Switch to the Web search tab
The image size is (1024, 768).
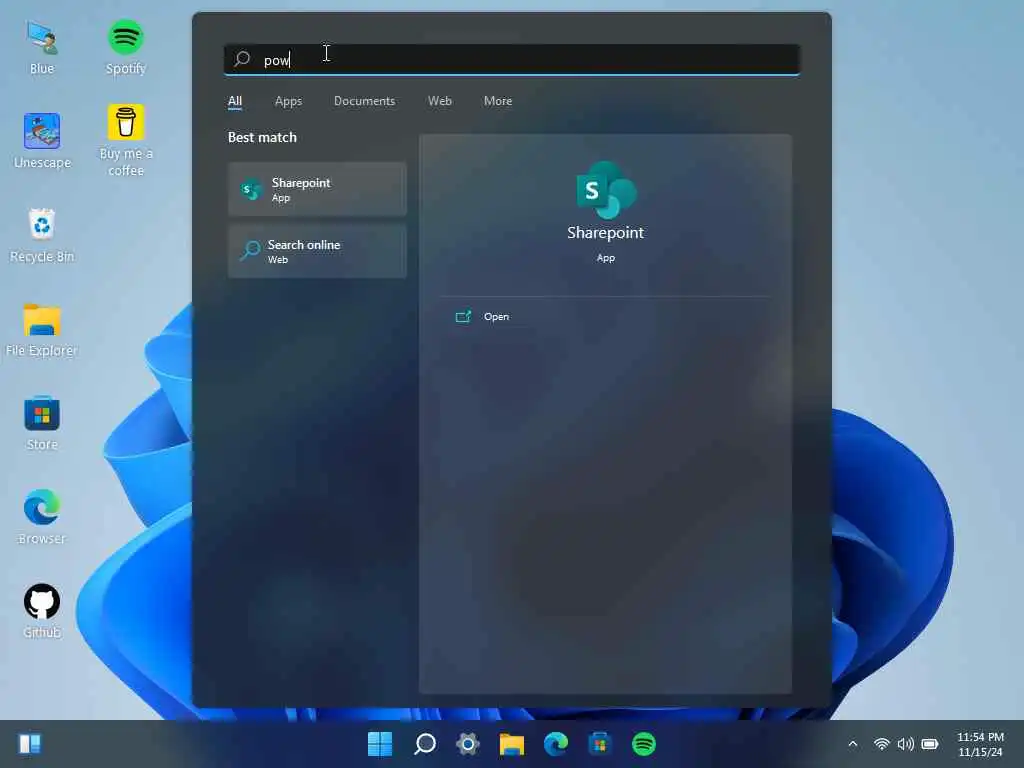point(440,101)
